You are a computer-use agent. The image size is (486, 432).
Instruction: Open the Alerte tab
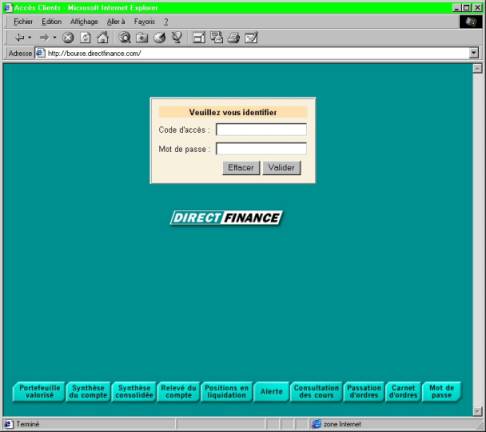[x=271, y=392]
